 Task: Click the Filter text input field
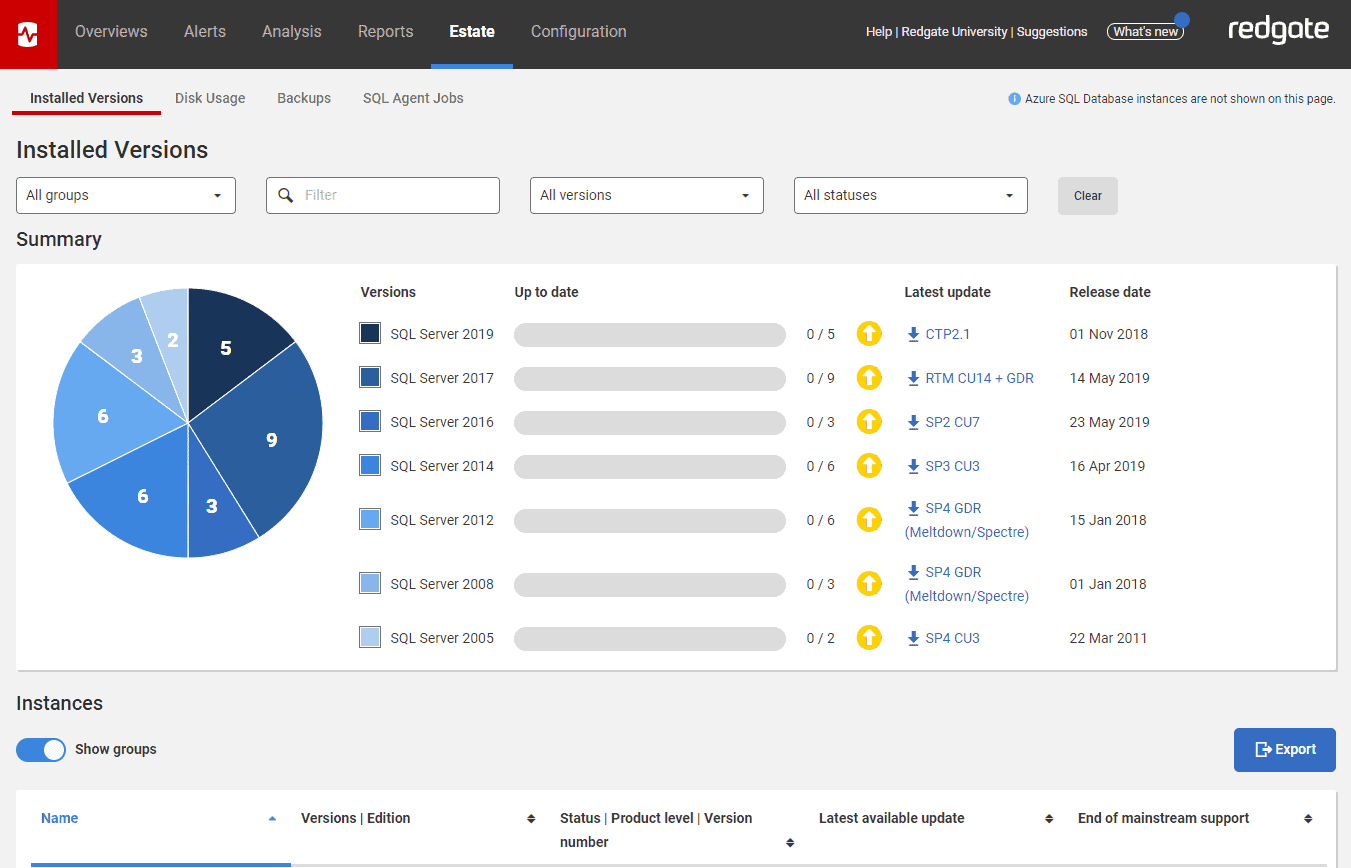tap(383, 195)
